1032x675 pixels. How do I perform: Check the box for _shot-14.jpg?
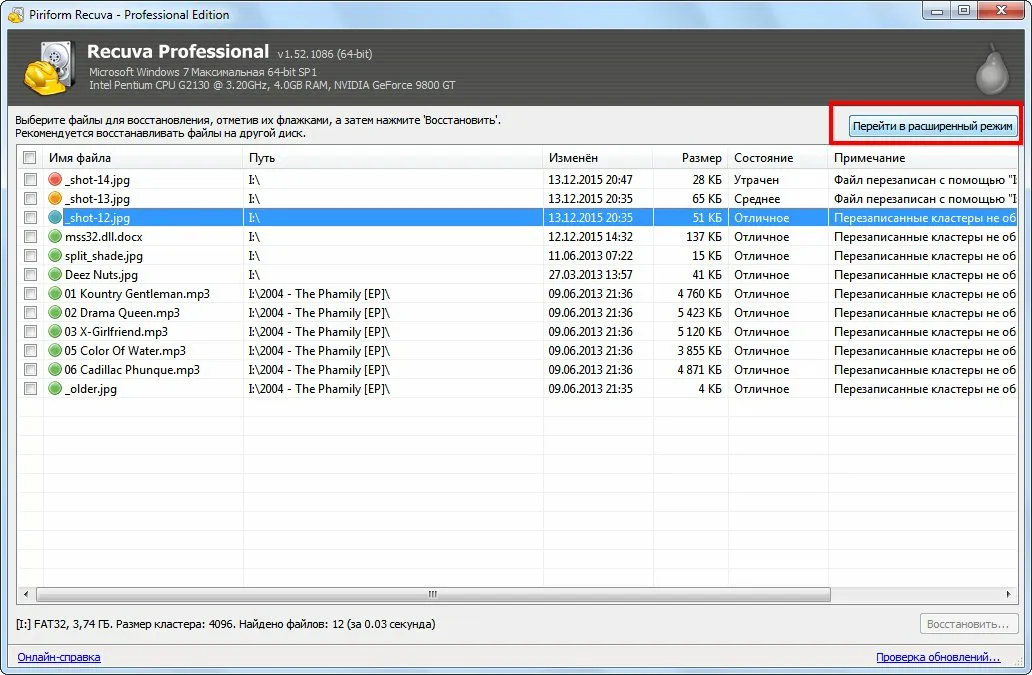[x=30, y=180]
